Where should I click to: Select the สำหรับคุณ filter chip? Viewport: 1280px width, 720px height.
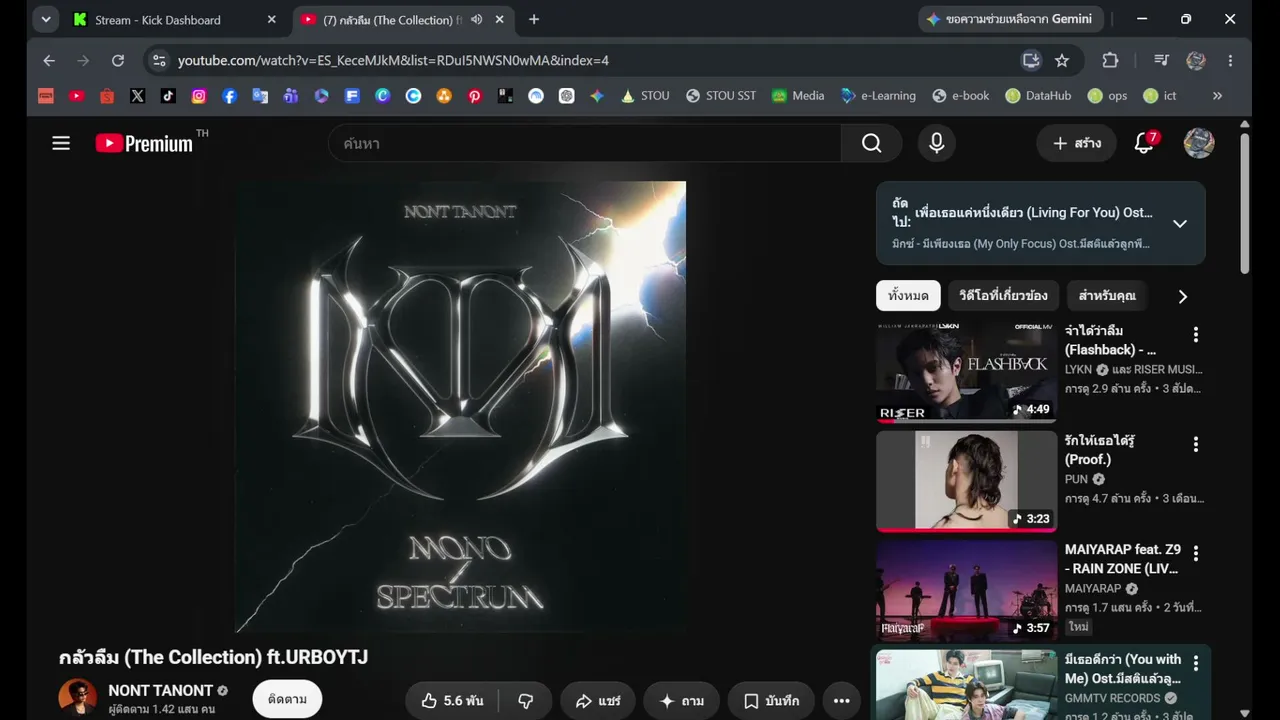pos(1107,296)
